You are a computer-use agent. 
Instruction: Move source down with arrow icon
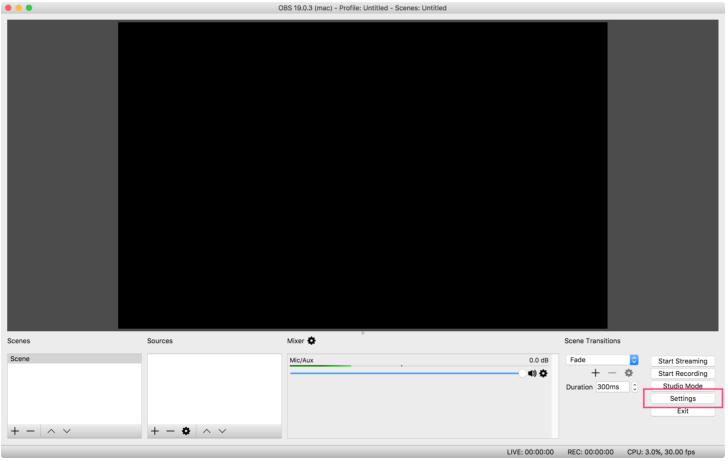tap(222, 431)
